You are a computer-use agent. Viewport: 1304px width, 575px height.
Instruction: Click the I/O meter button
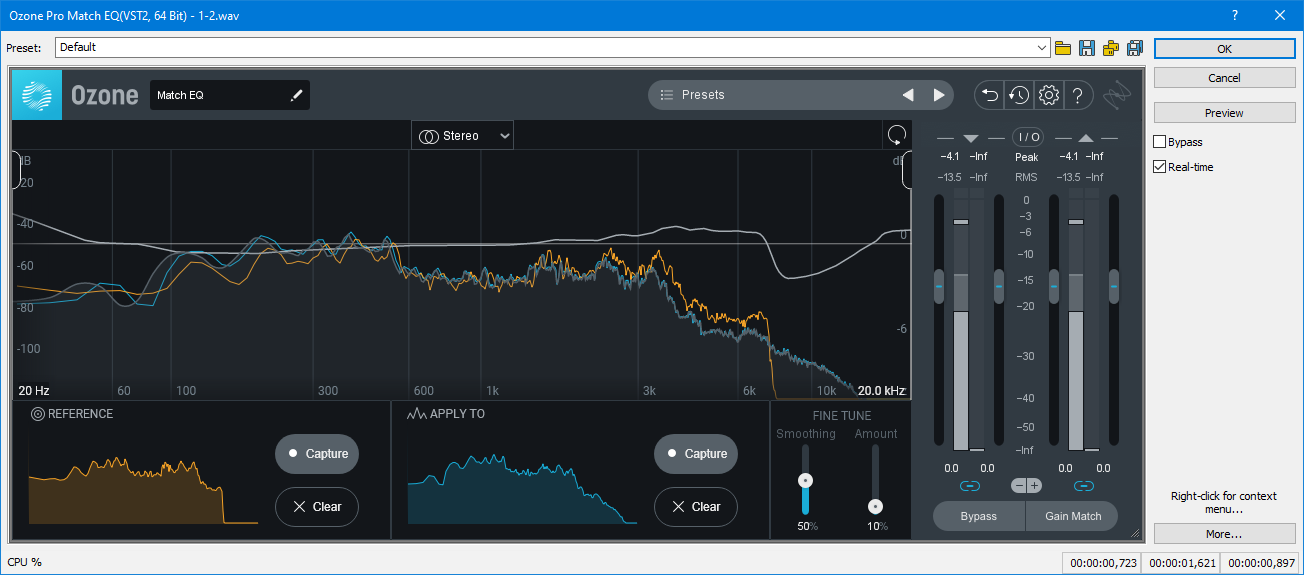click(x=1028, y=137)
